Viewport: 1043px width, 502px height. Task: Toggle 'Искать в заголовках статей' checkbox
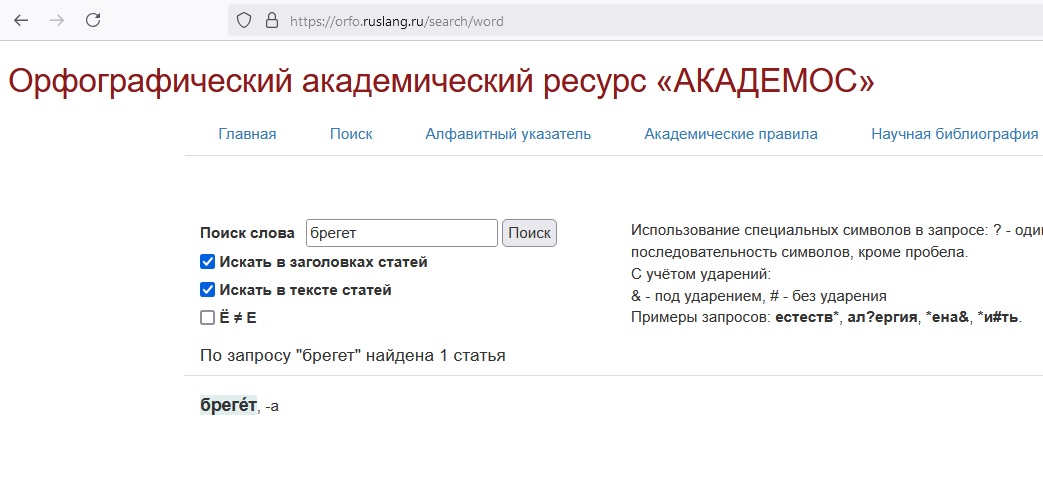click(208, 262)
